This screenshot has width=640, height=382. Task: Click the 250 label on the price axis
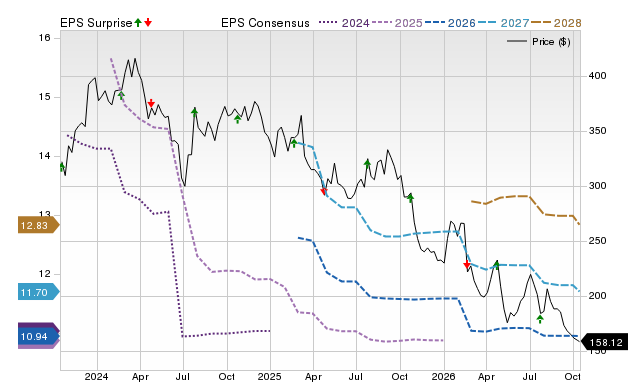click(598, 241)
